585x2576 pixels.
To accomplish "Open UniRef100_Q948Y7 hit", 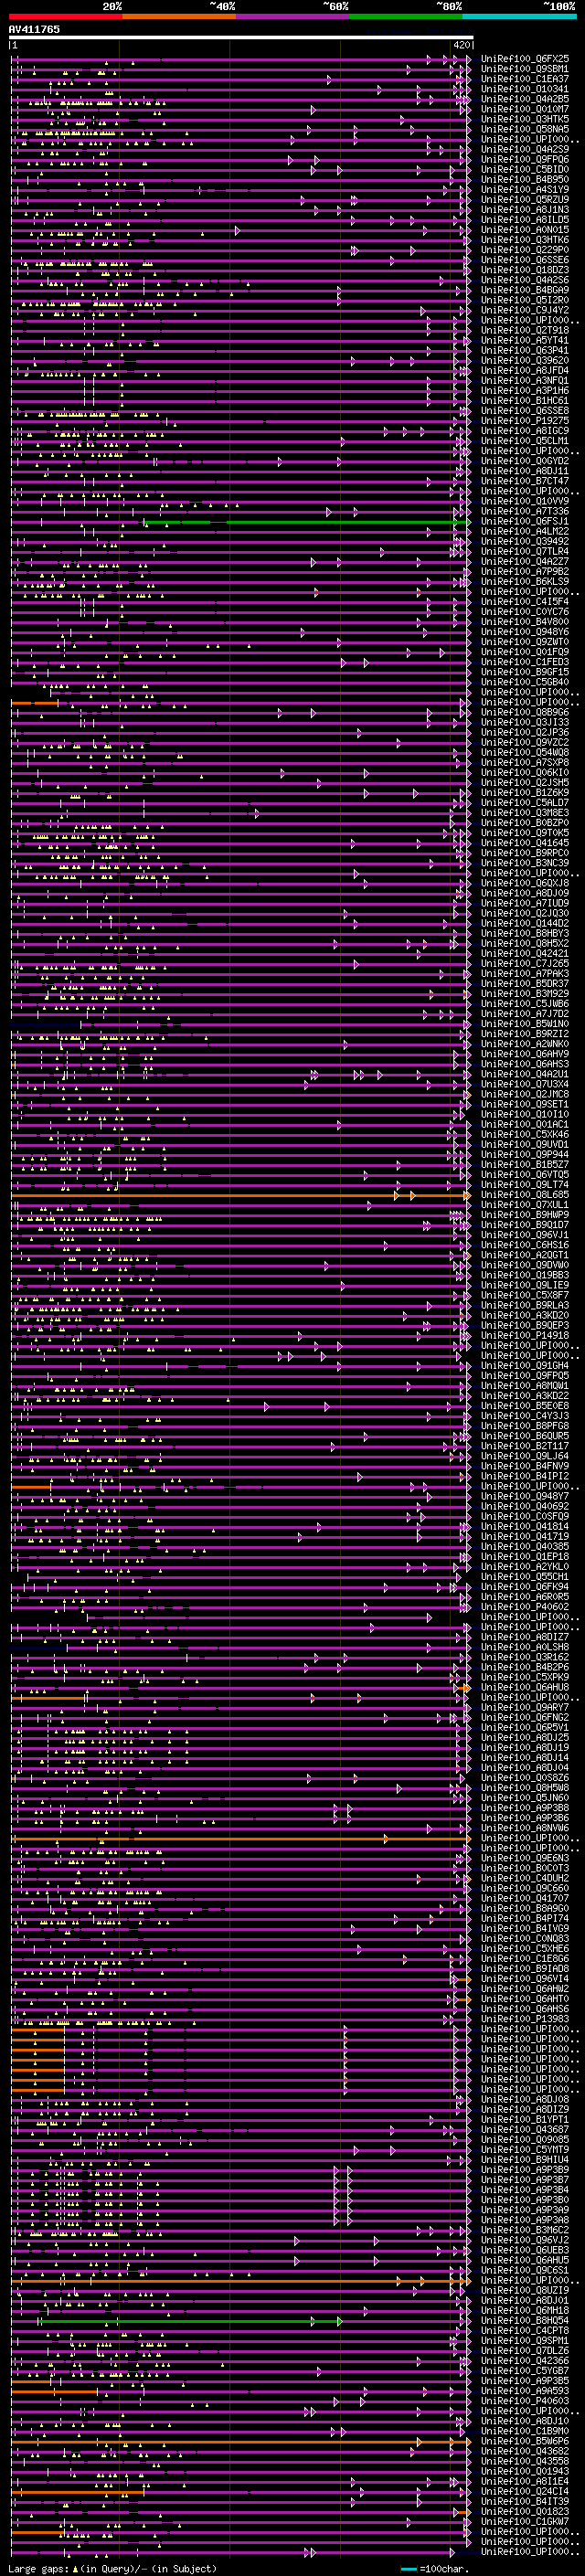I will pyautogui.click(x=525, y=1496).
